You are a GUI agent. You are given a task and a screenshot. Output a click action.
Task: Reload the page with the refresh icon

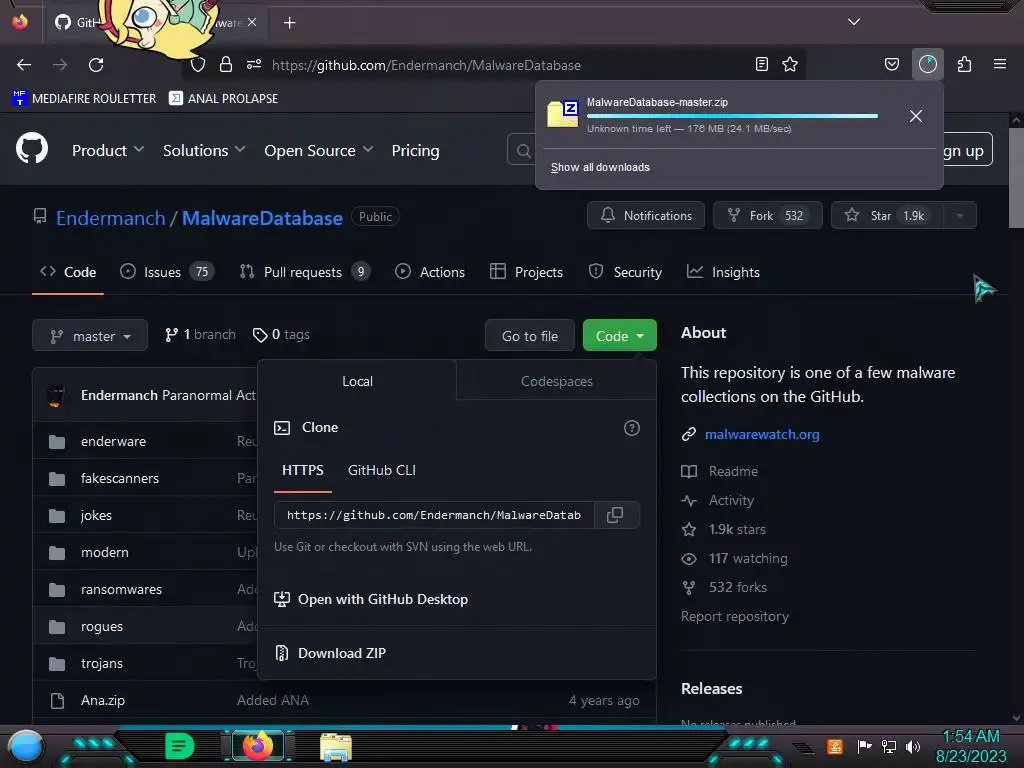click(96, 65)
